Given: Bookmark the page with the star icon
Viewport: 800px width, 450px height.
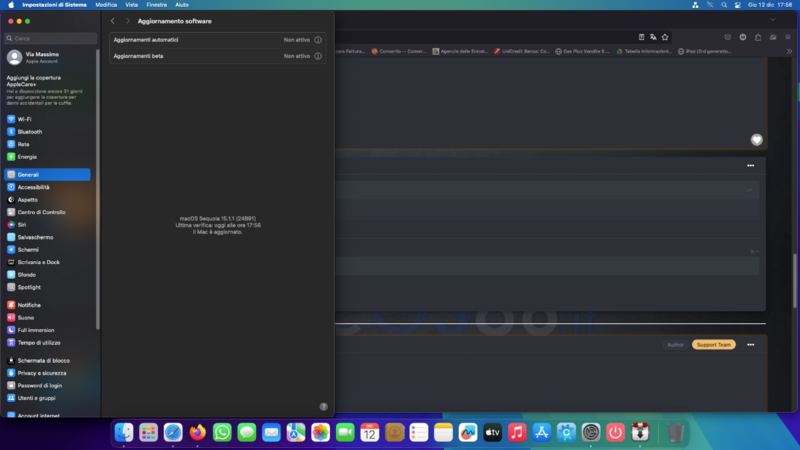Looking at the screenshot, I should tap(665, 36).
